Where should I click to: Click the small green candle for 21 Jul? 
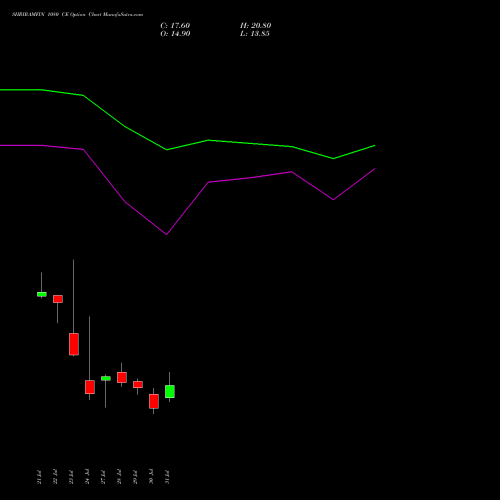(42, 294)
